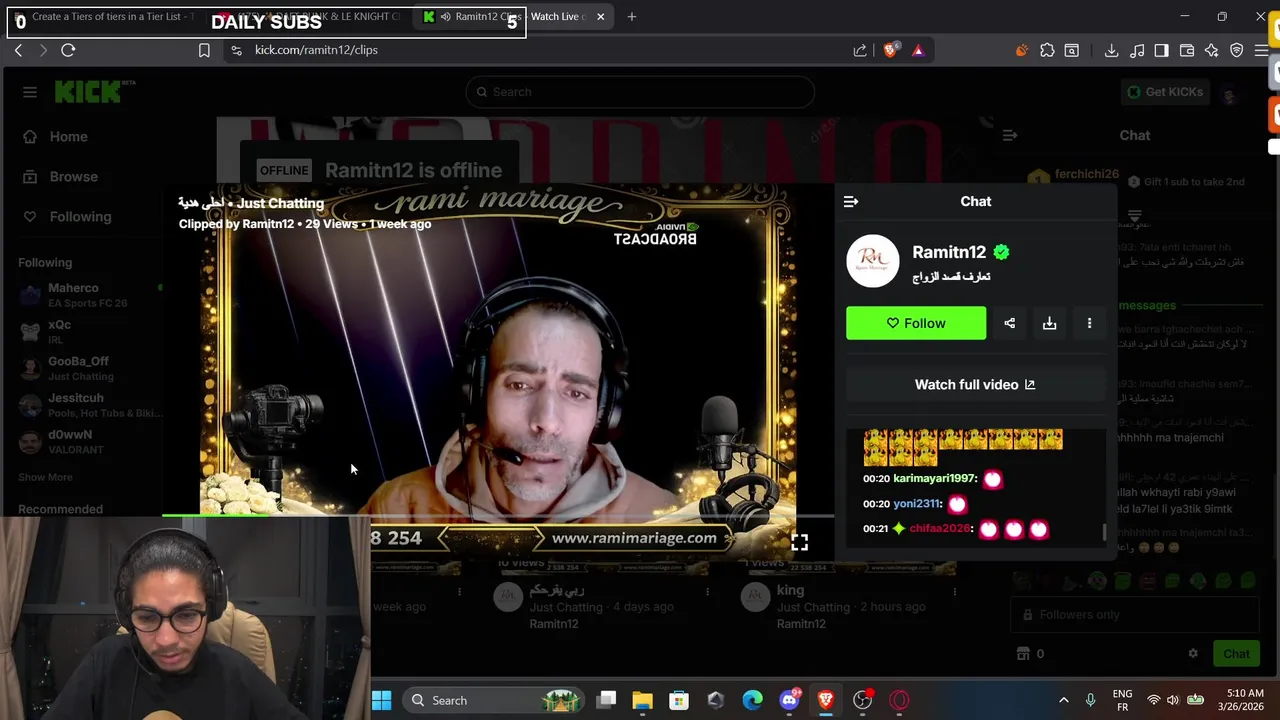Click the kick.com/ramitn12/clips address bar
Screen dimensions: 1280x720
(540, 50)
